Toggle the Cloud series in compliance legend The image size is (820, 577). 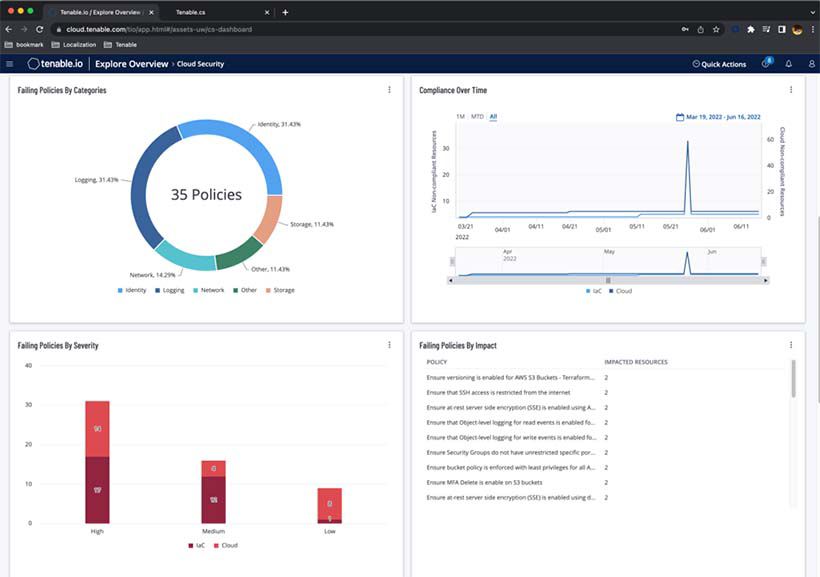pyautogui.click(x=619, y=291)
